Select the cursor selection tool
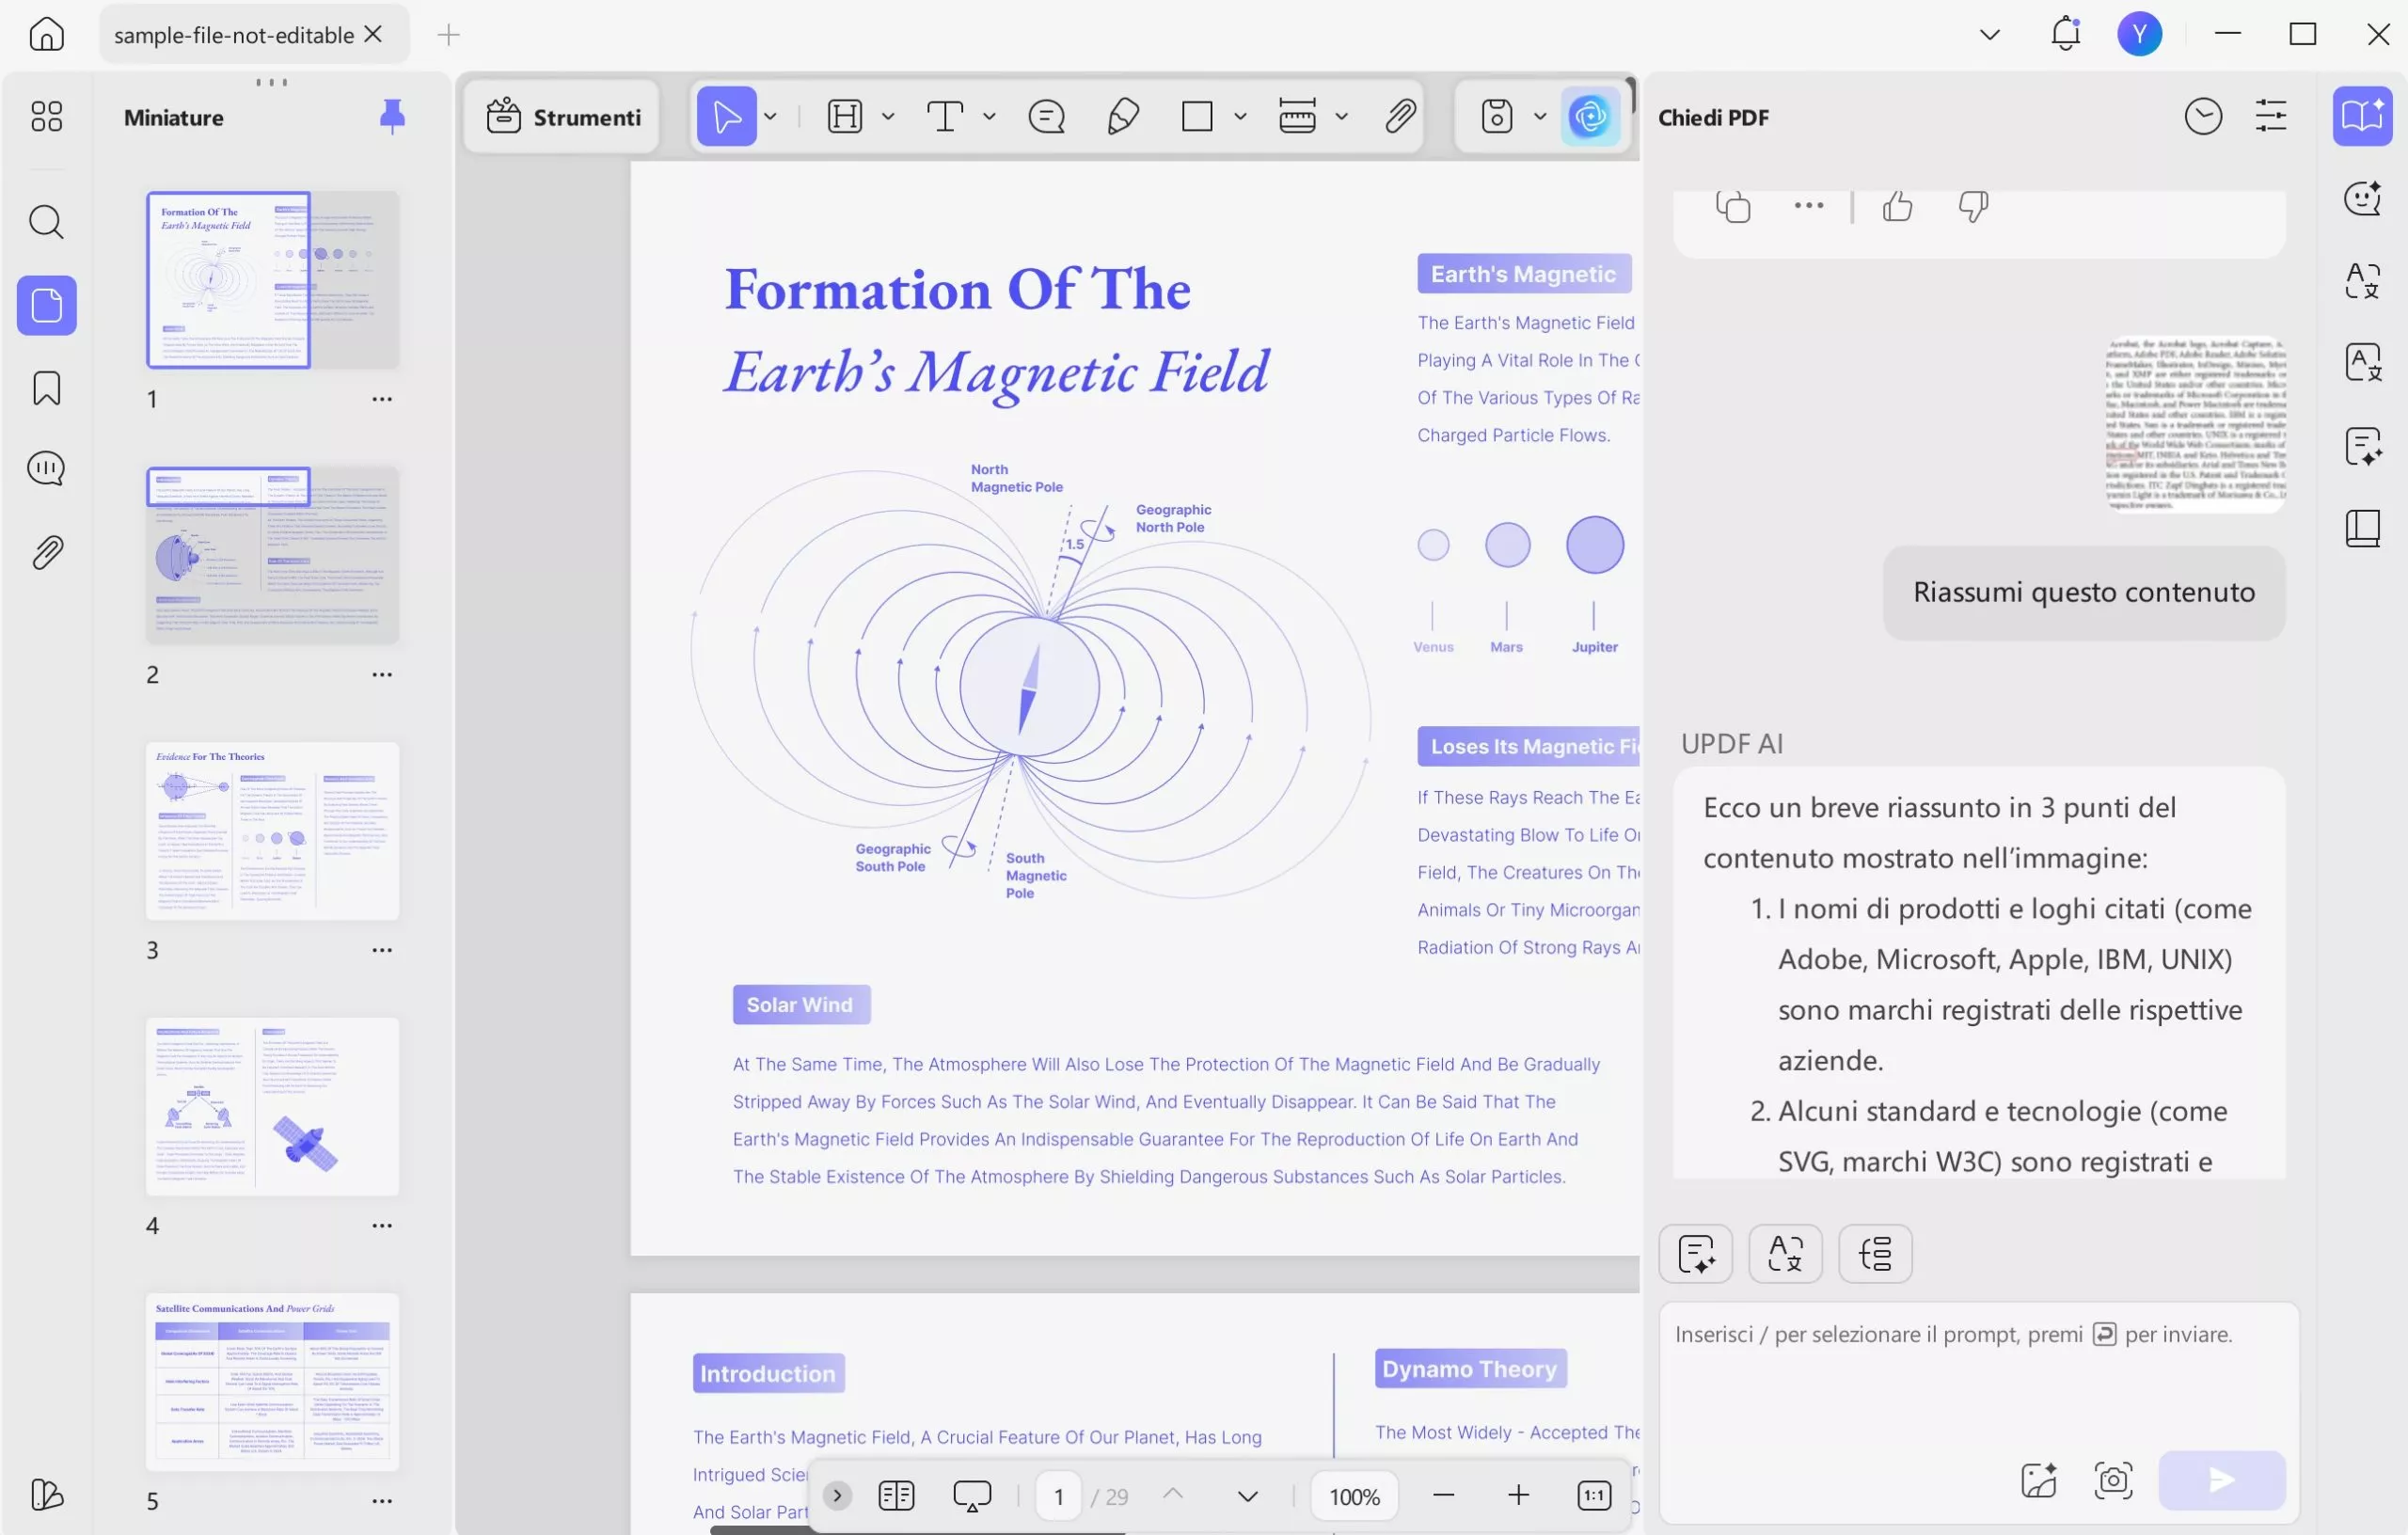2408x1535 pixels. point(726,117)
